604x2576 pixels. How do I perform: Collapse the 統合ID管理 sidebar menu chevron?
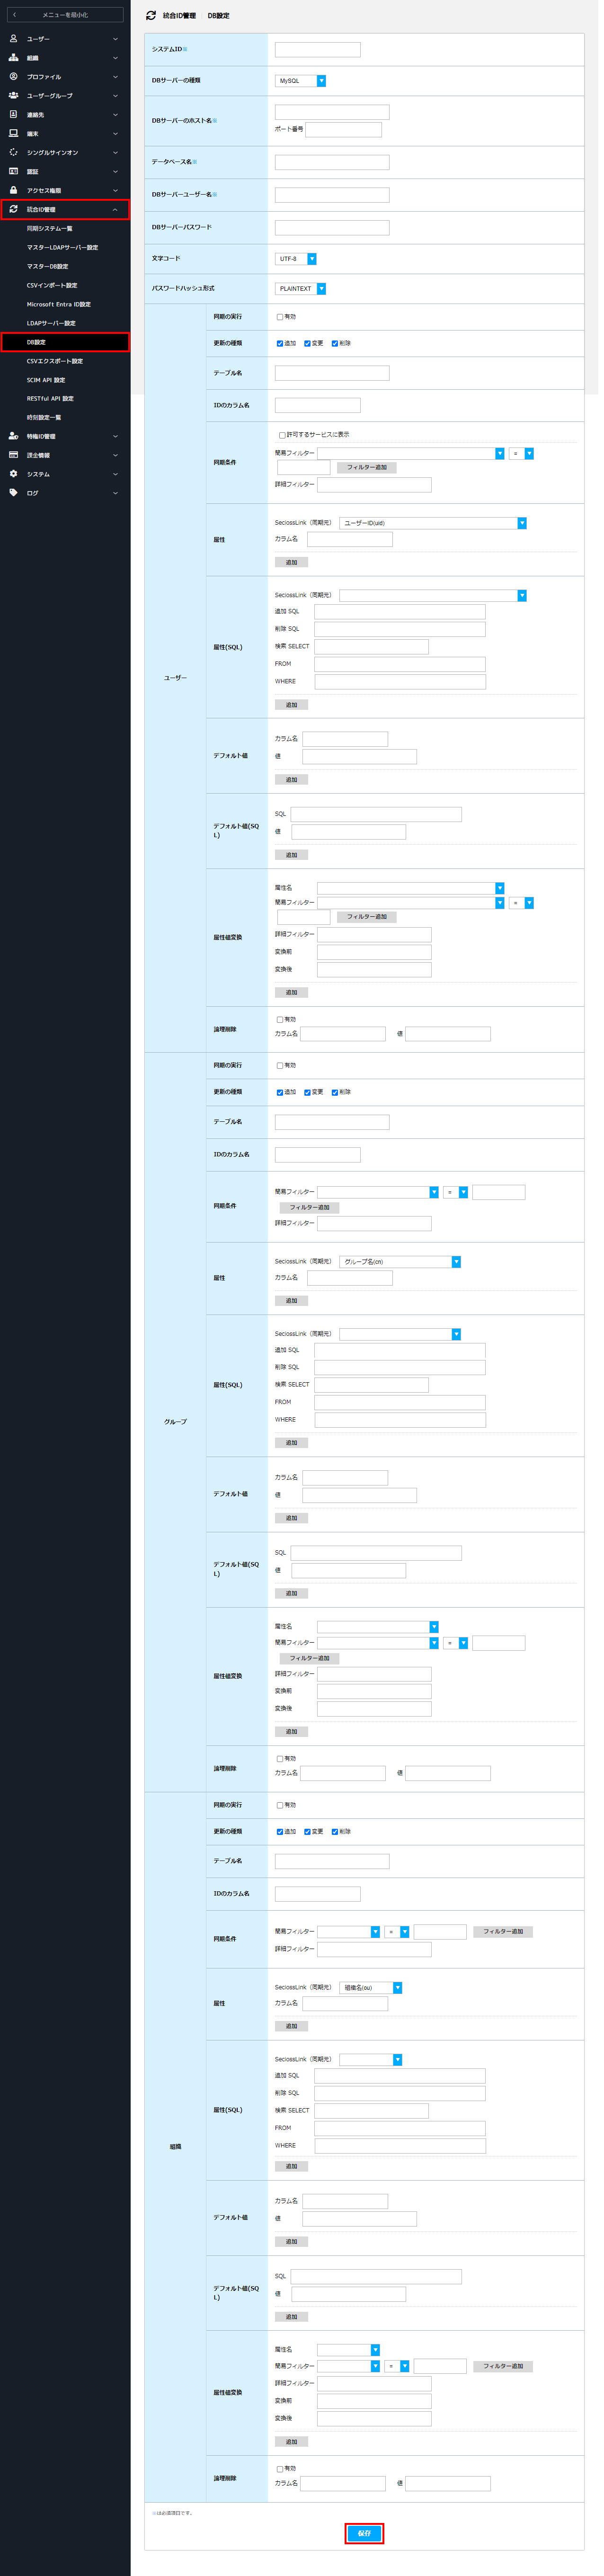(x=115, y=210)
